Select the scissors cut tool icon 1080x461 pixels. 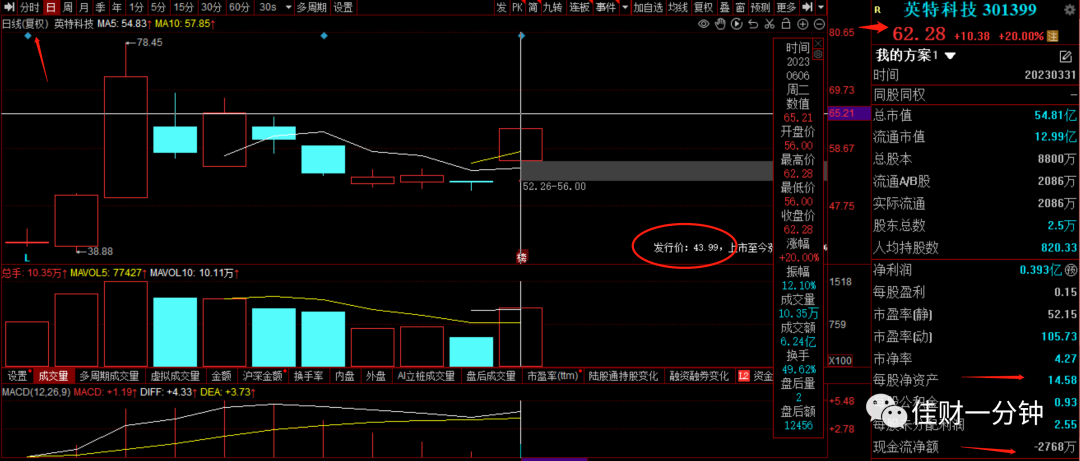769,24
